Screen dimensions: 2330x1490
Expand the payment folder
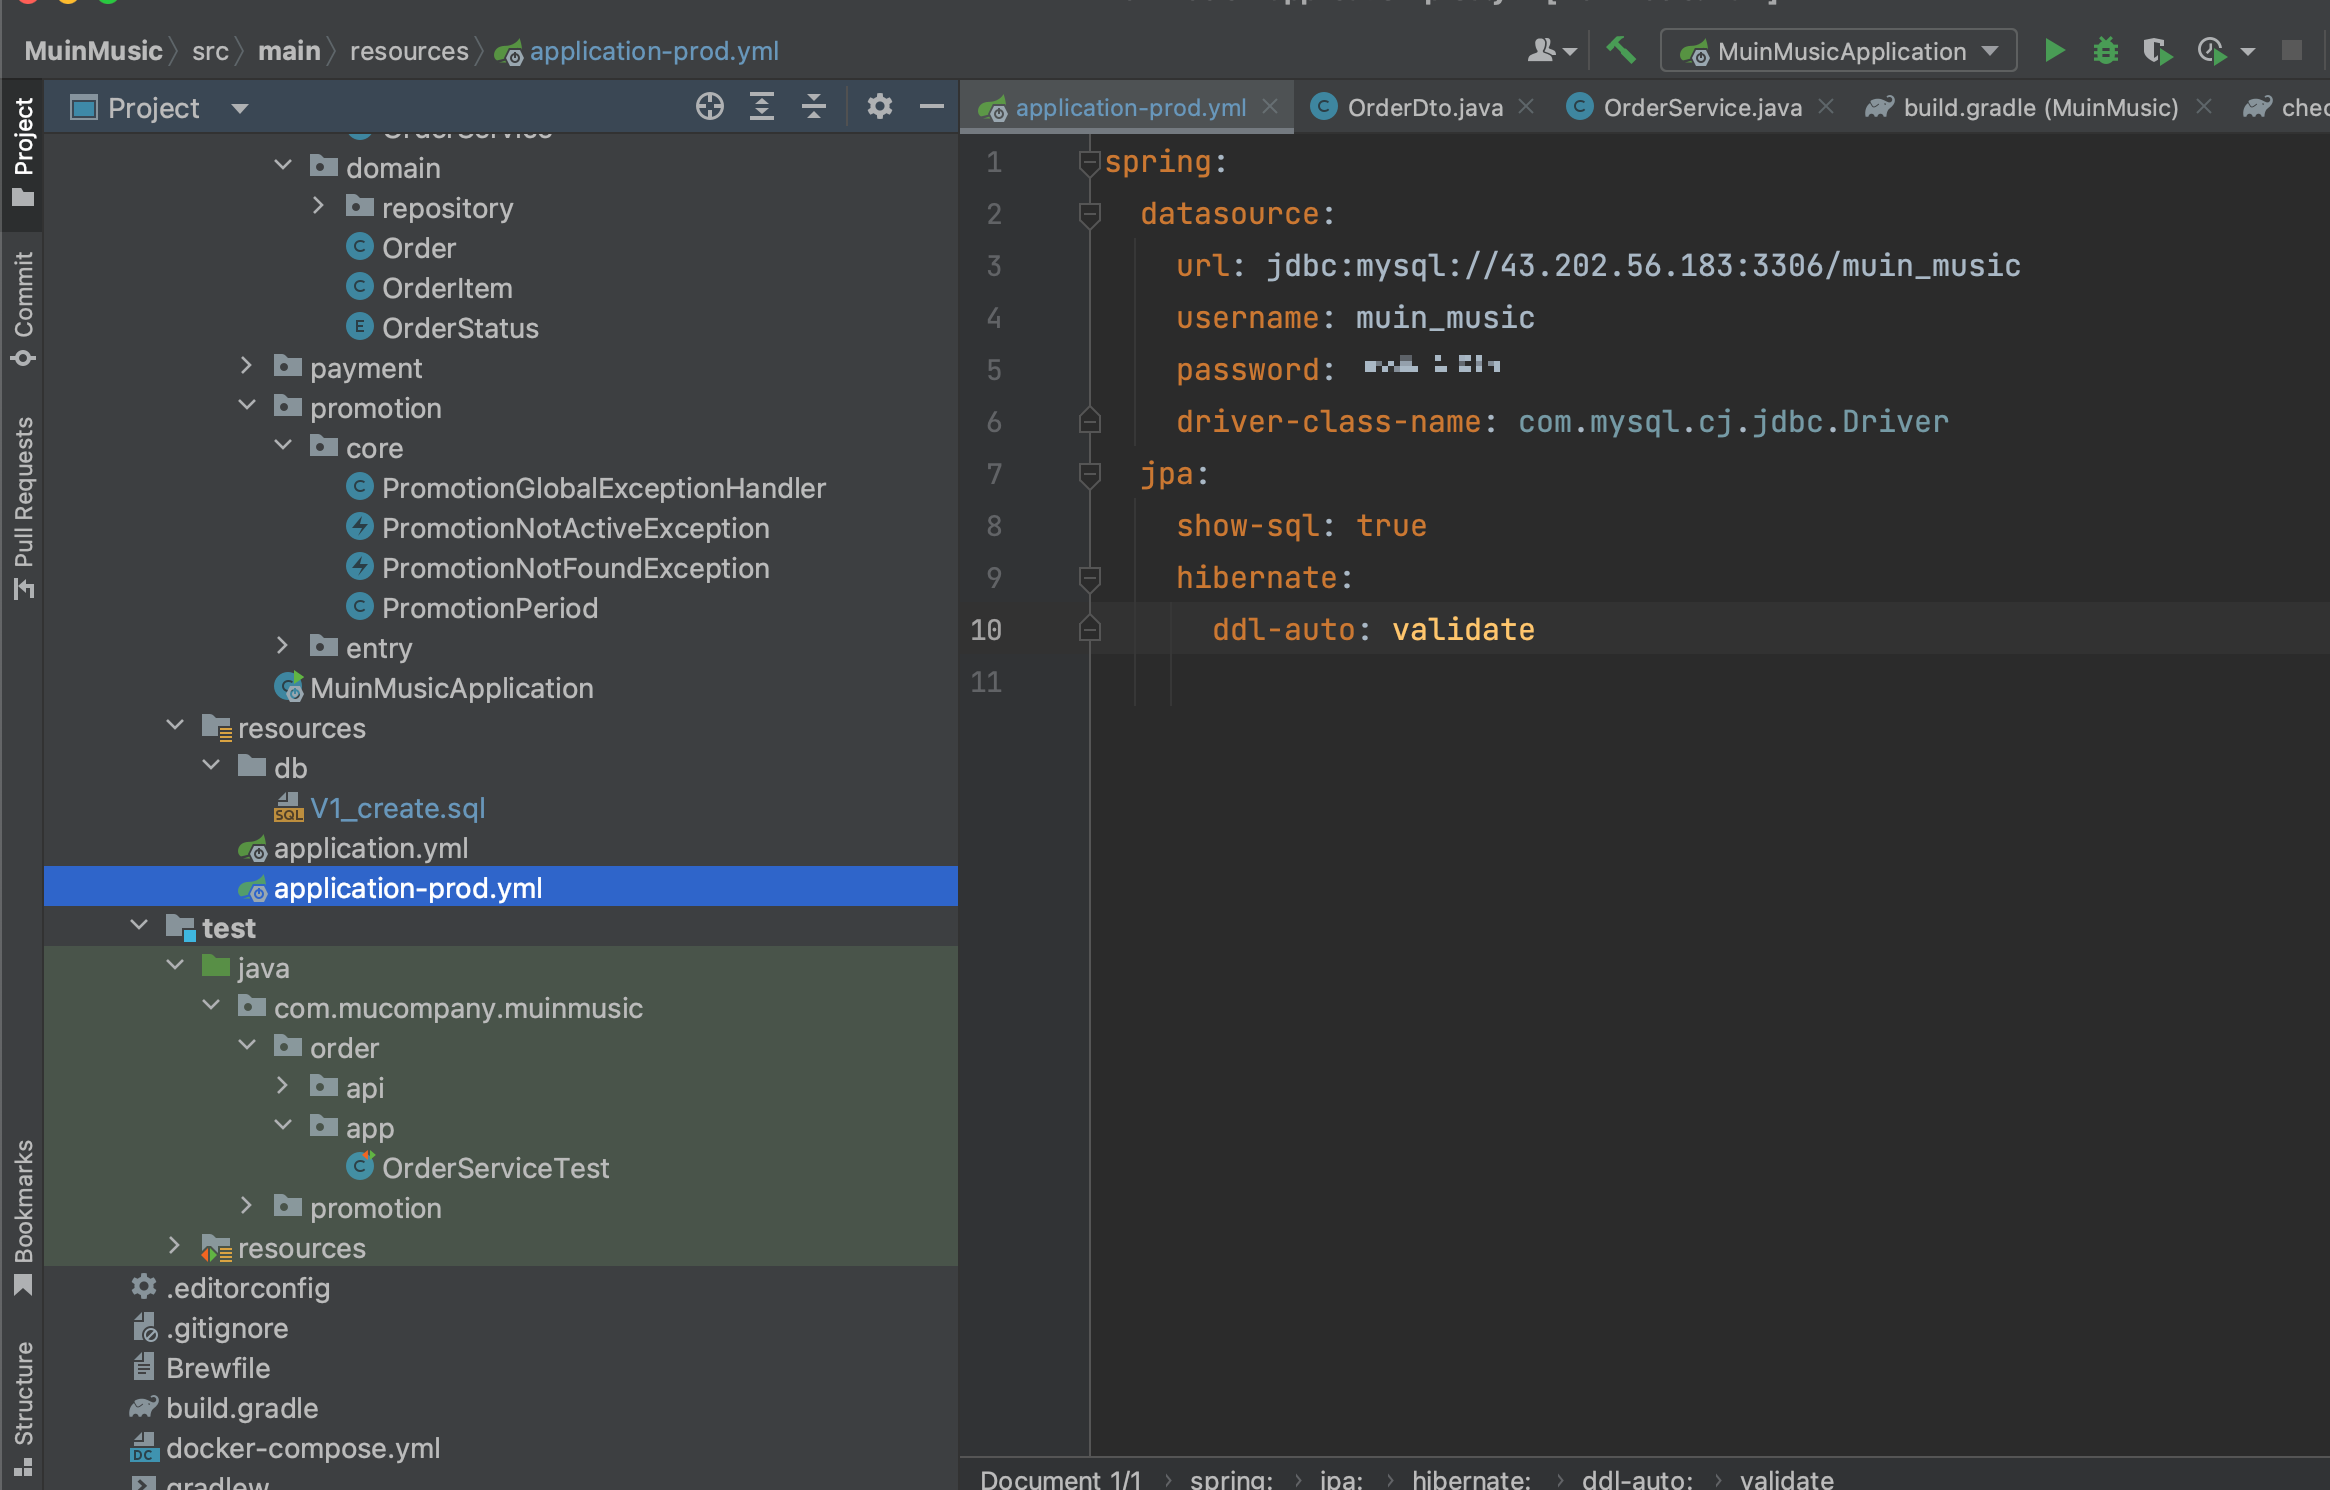click(x=247, y=367)
